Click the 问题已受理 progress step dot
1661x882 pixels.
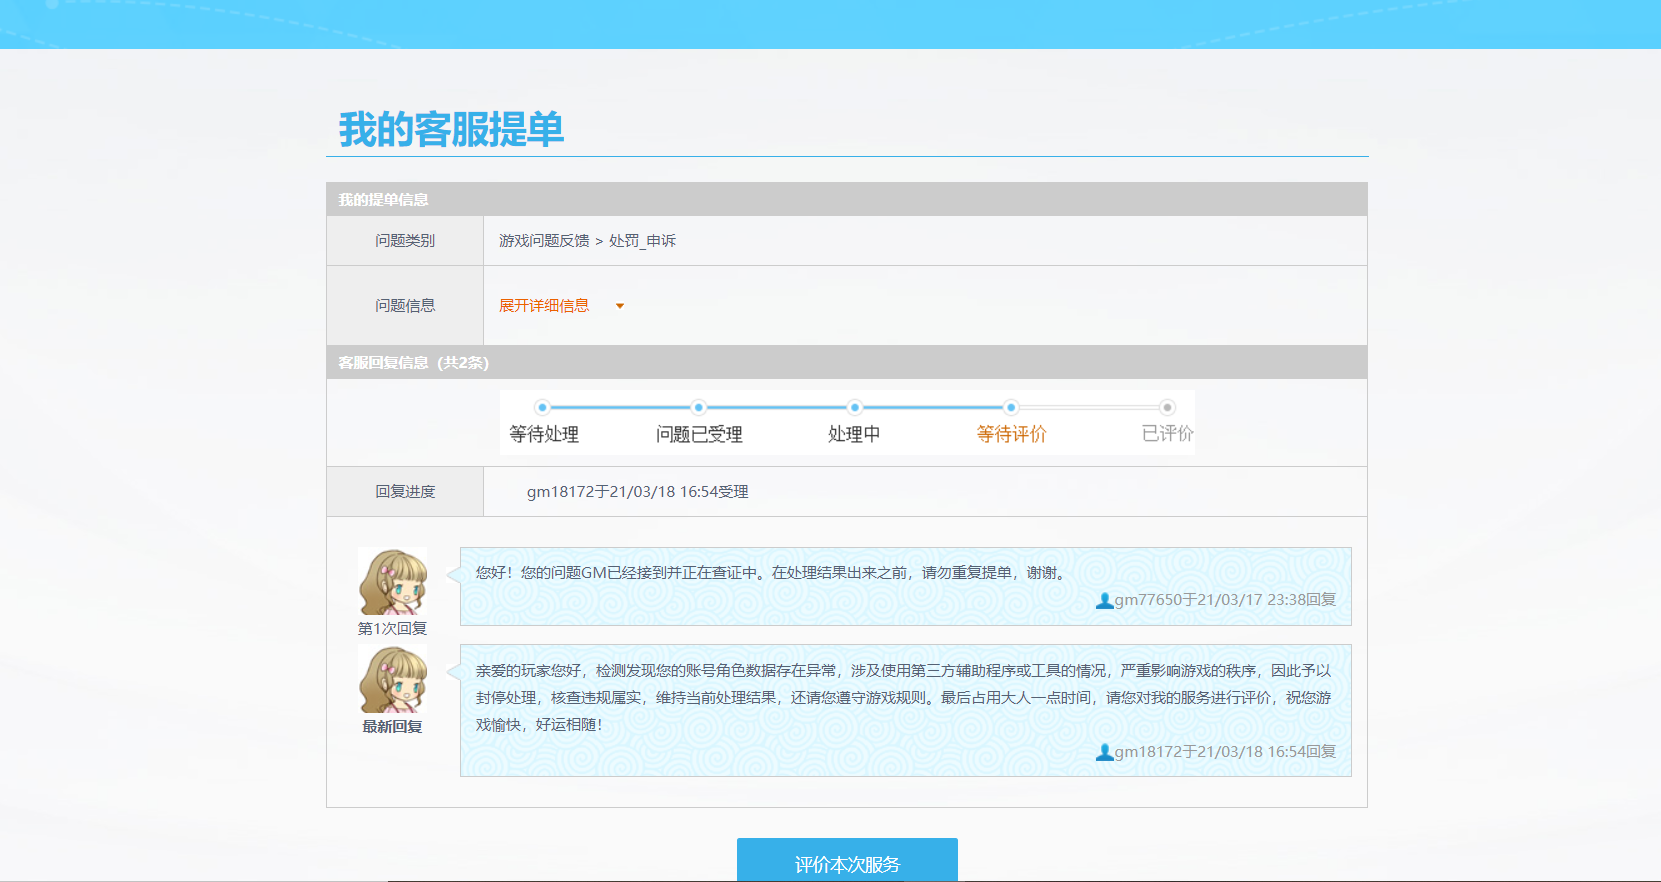tap(699, 407)
